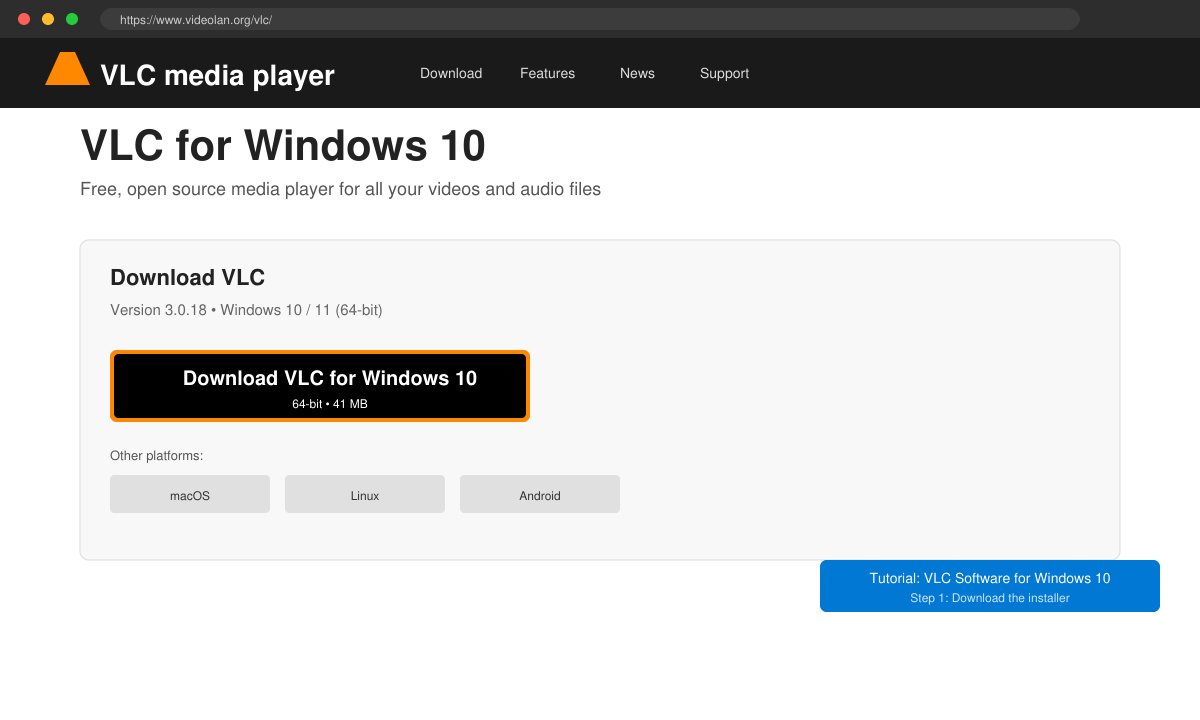The image size is (1200, 720).
Task: Open the Download nav menu item
Action: tap(451, 73)
